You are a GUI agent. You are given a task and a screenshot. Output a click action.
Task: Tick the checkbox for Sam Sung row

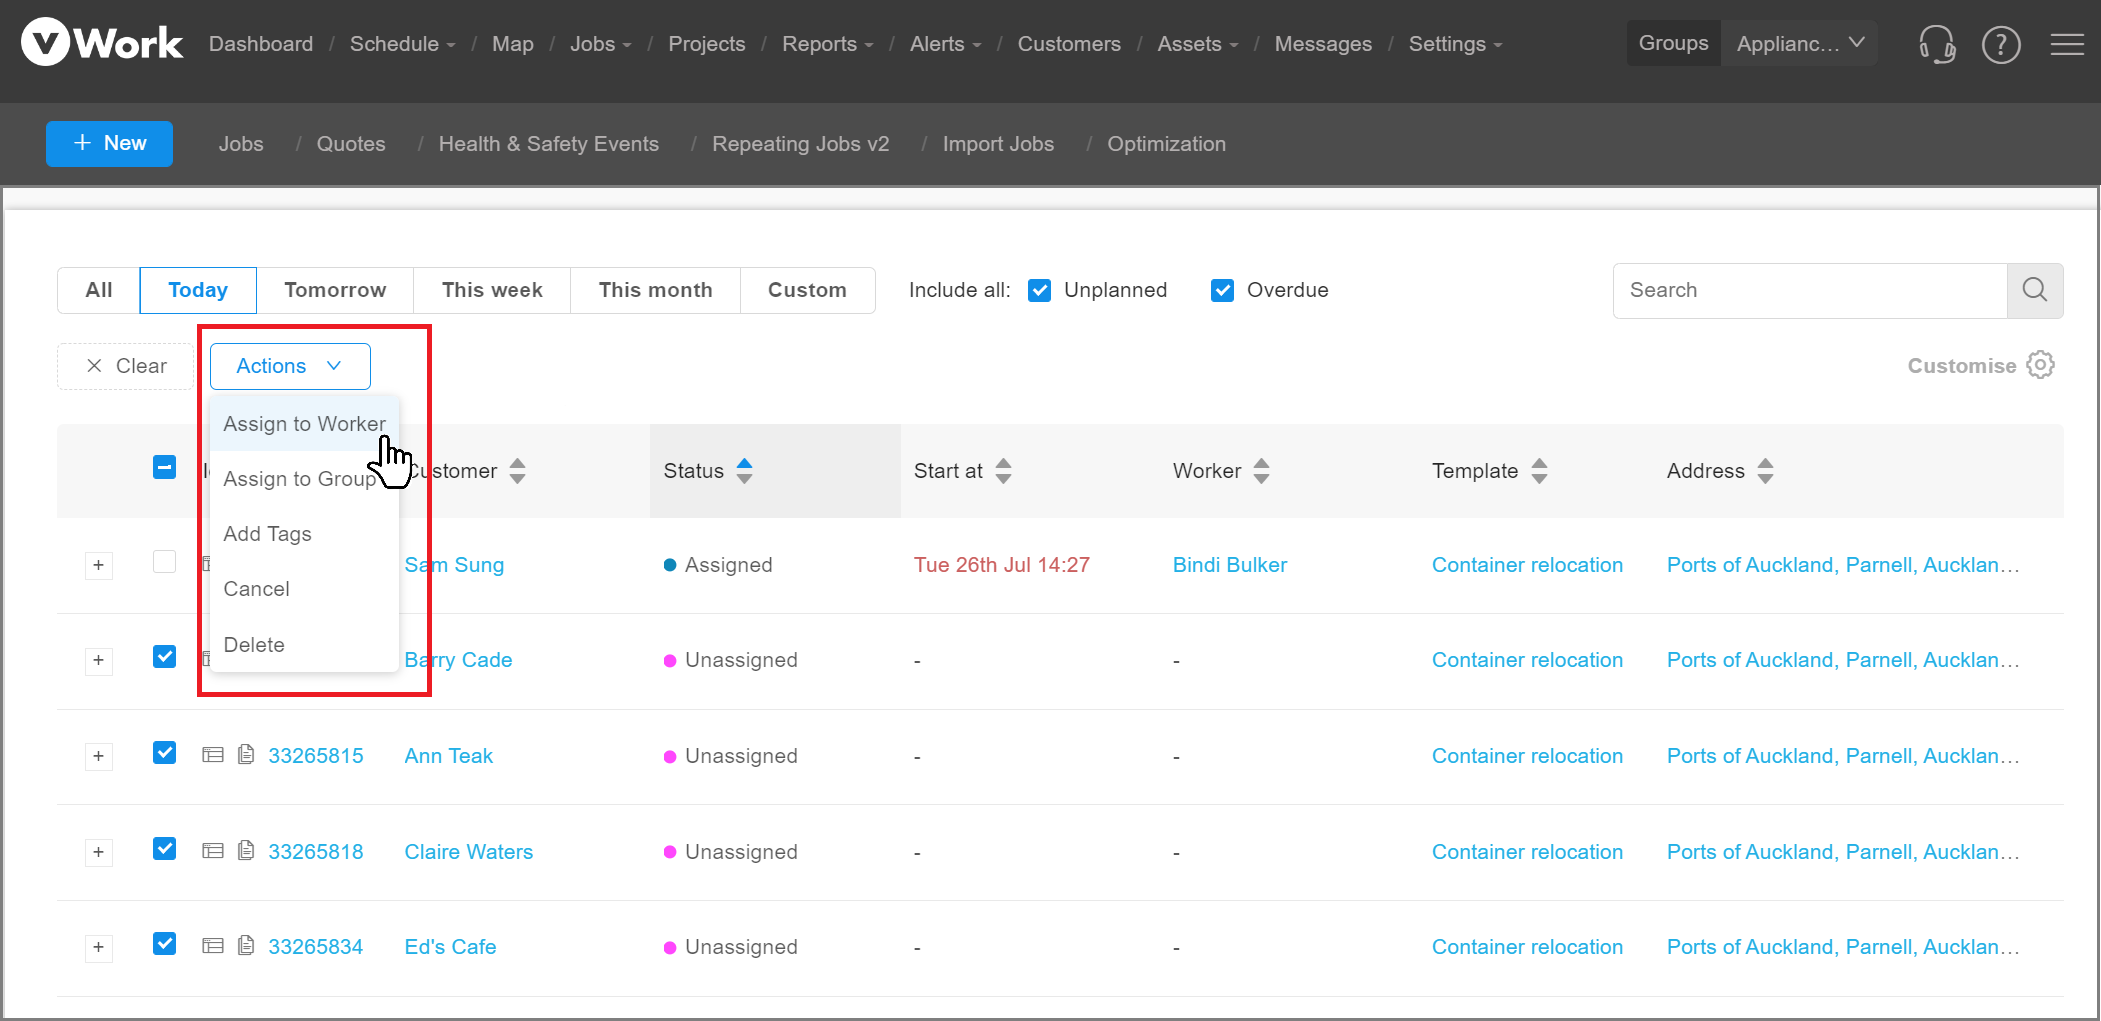click(165, 562)
